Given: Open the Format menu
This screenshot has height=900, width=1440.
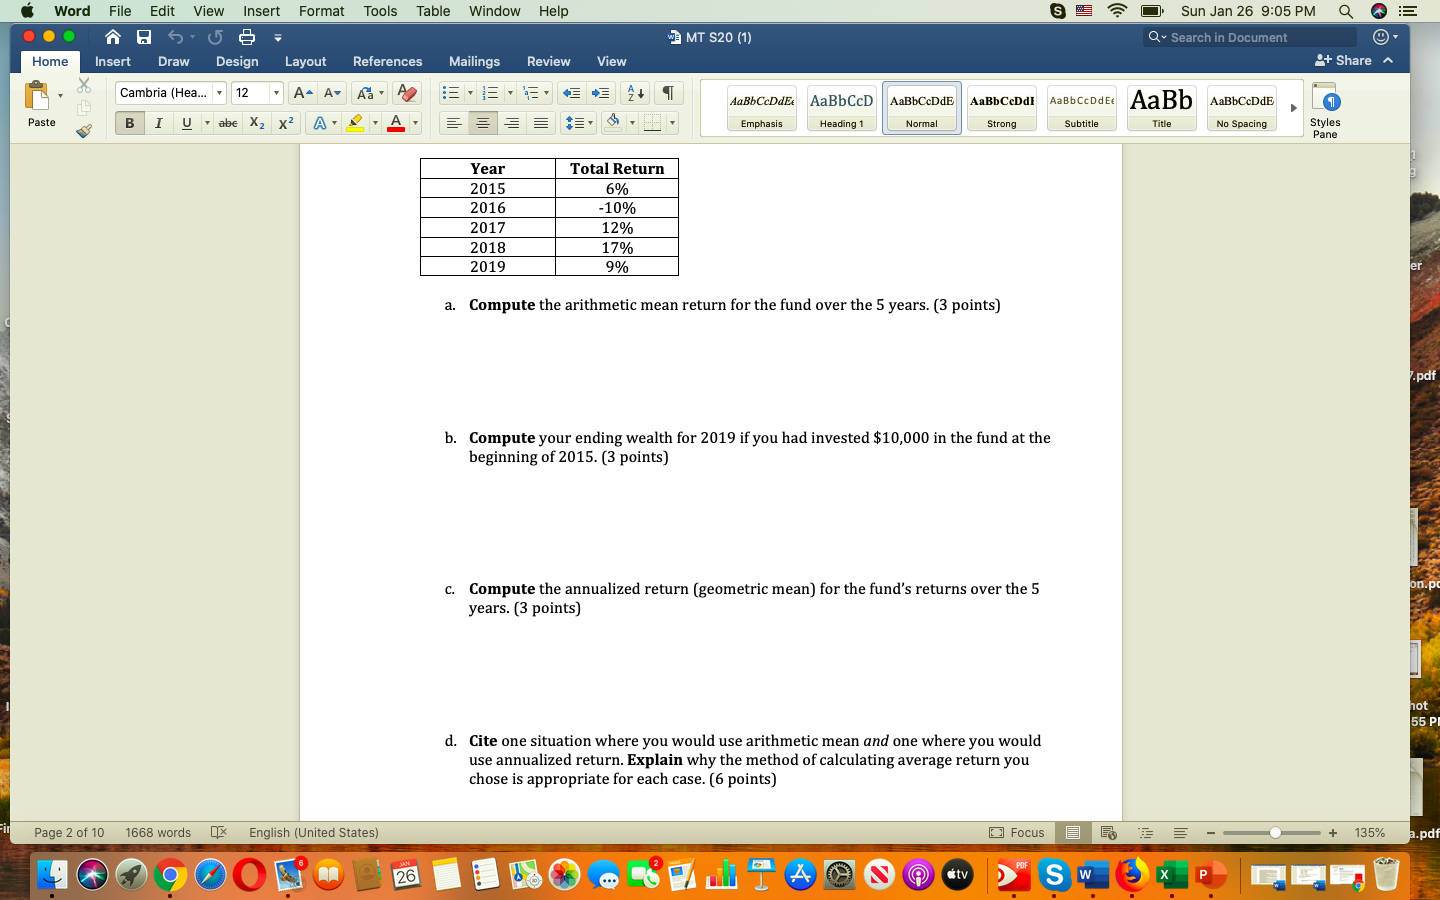Looking at the screenshot, I should (x=321, y=11).
